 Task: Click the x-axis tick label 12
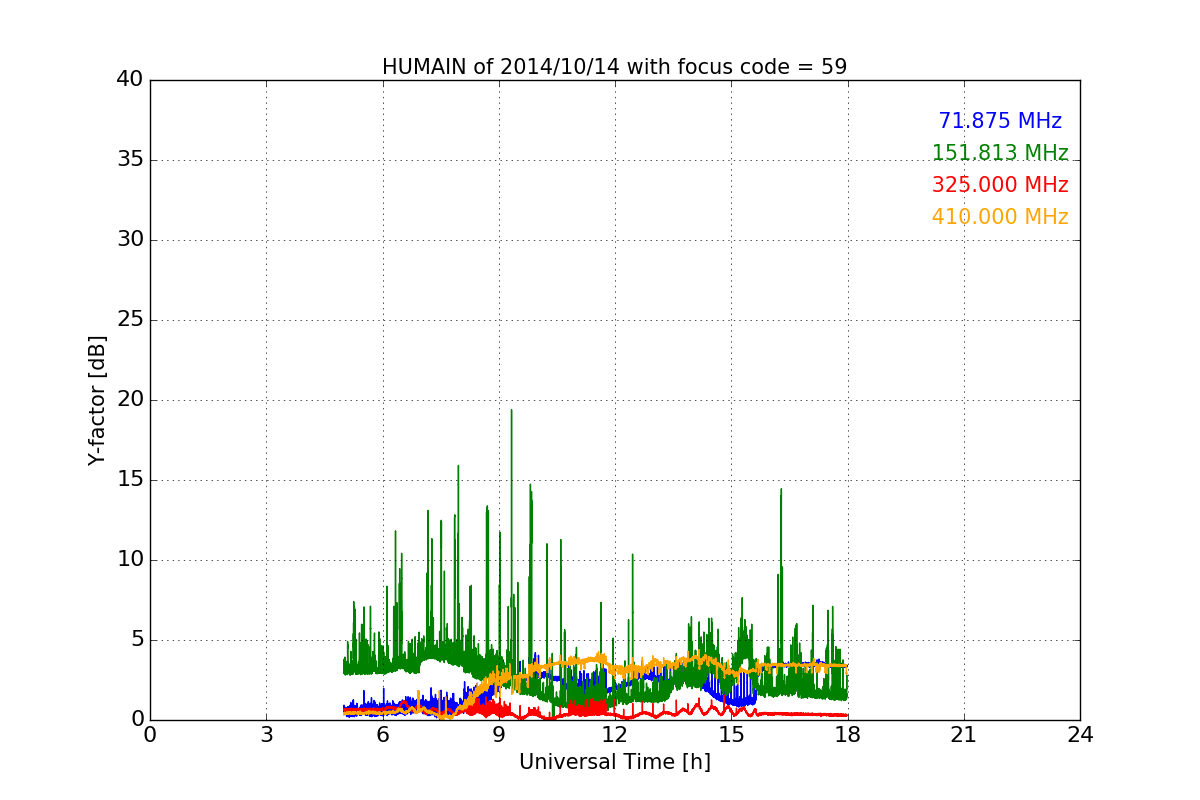[614, 735]
